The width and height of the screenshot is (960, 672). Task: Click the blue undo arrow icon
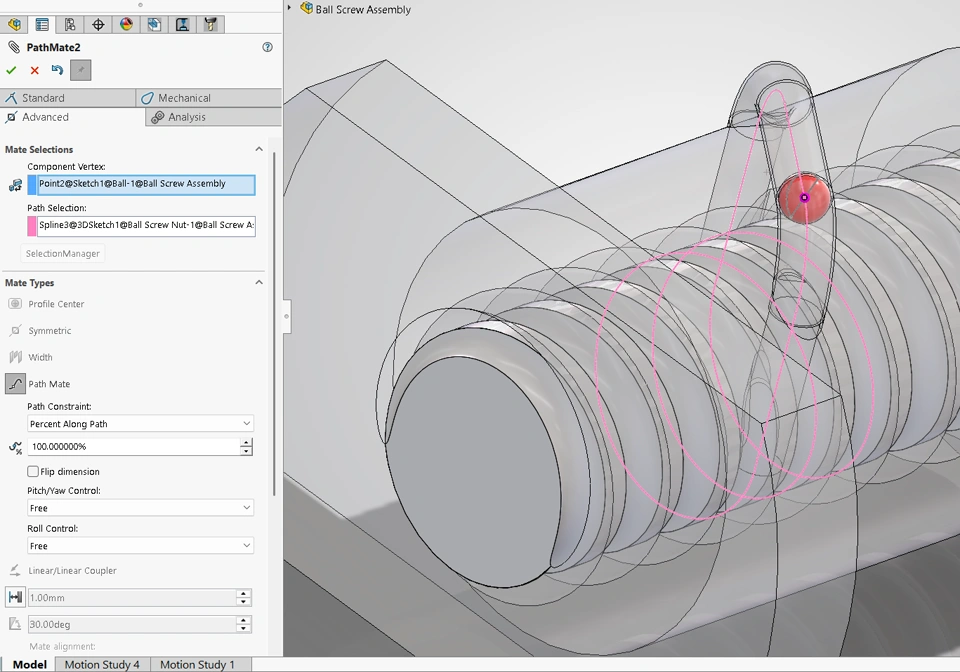point(57,70)
